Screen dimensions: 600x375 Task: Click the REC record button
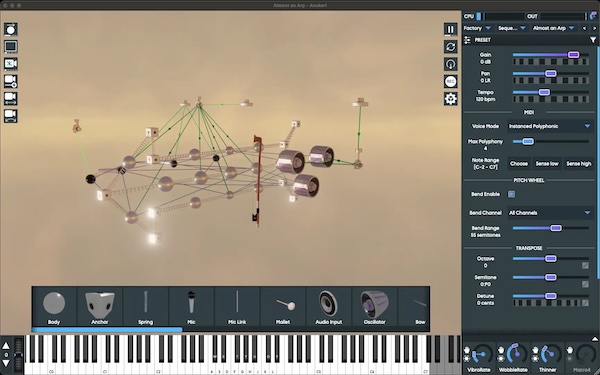pyautogui.click(x=451, y=81)
